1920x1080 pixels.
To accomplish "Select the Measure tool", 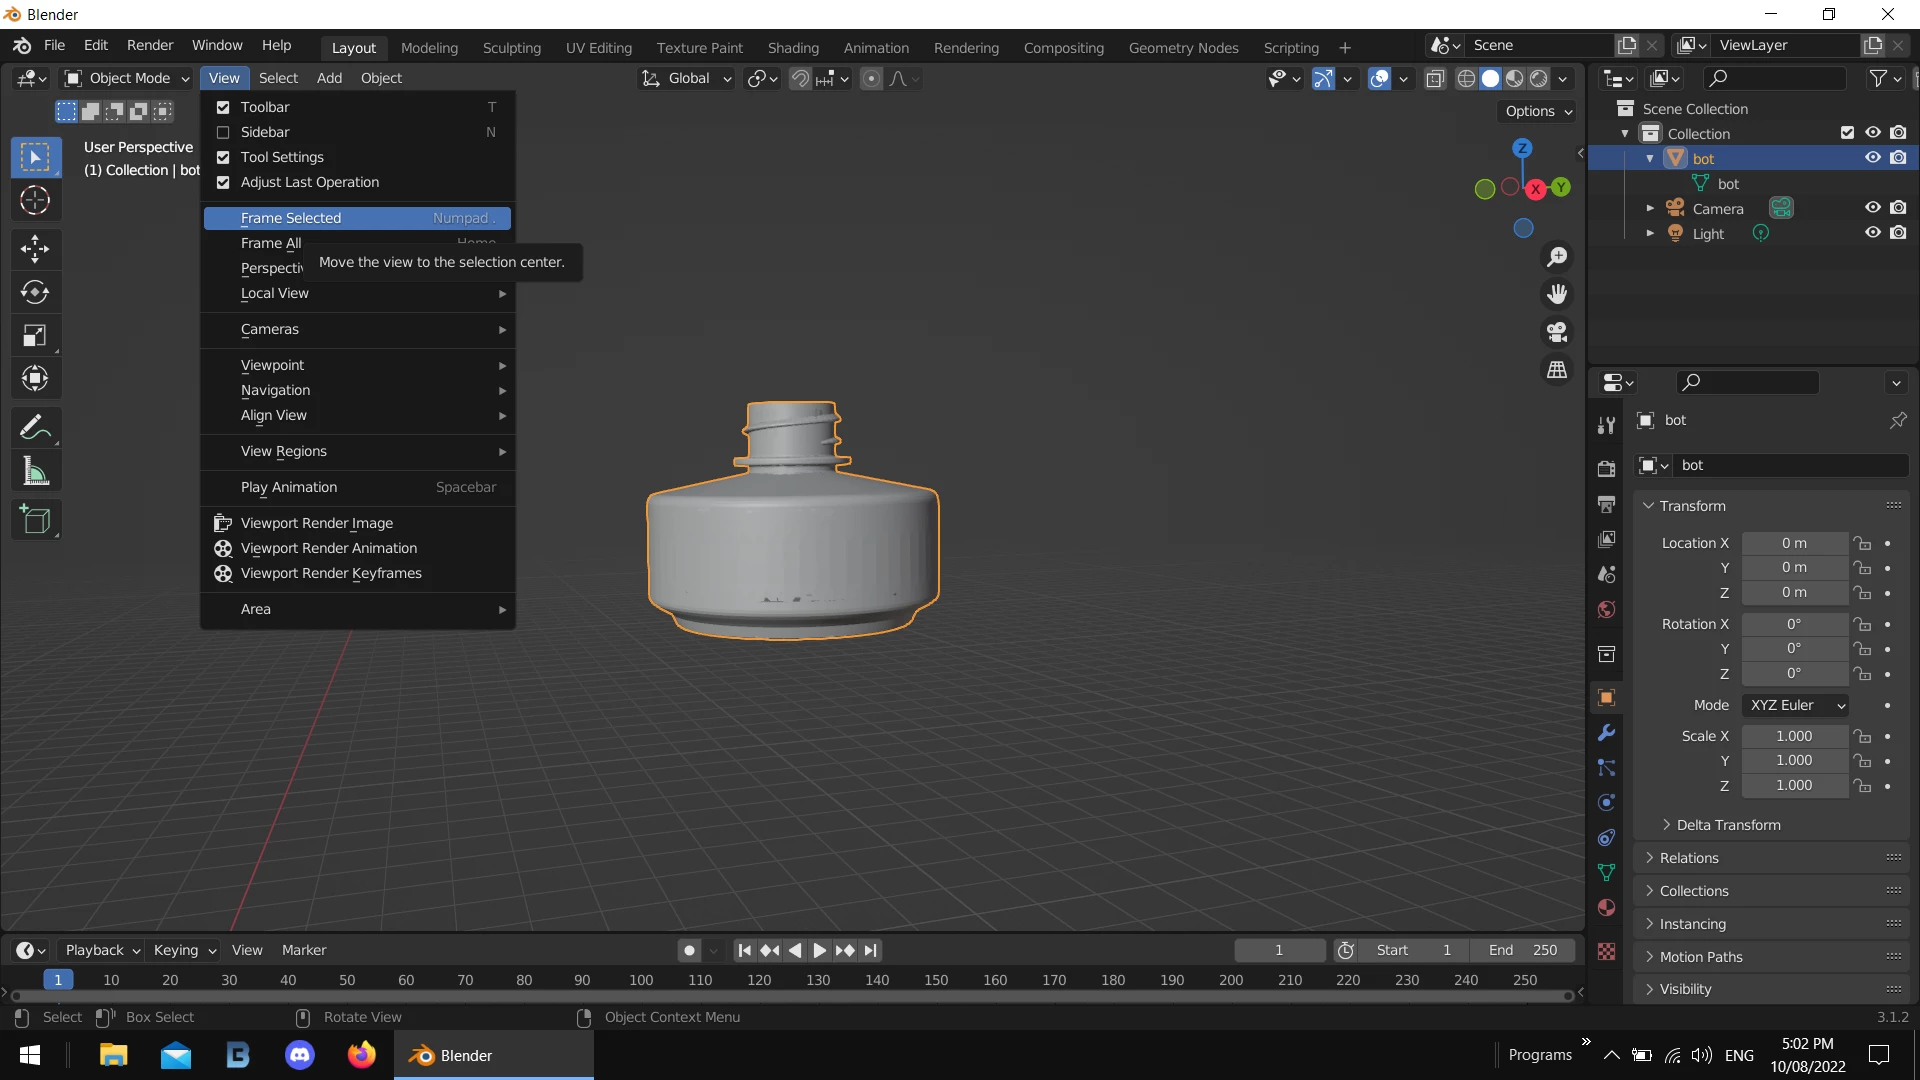I will click(35, 471).
